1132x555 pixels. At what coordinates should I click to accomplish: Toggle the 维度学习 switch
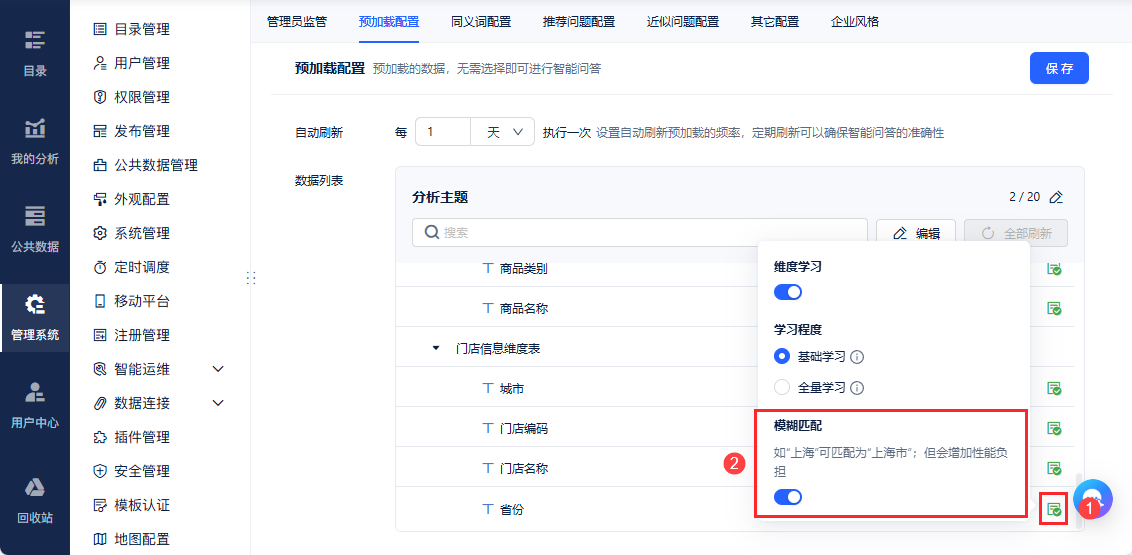(788, 292)
